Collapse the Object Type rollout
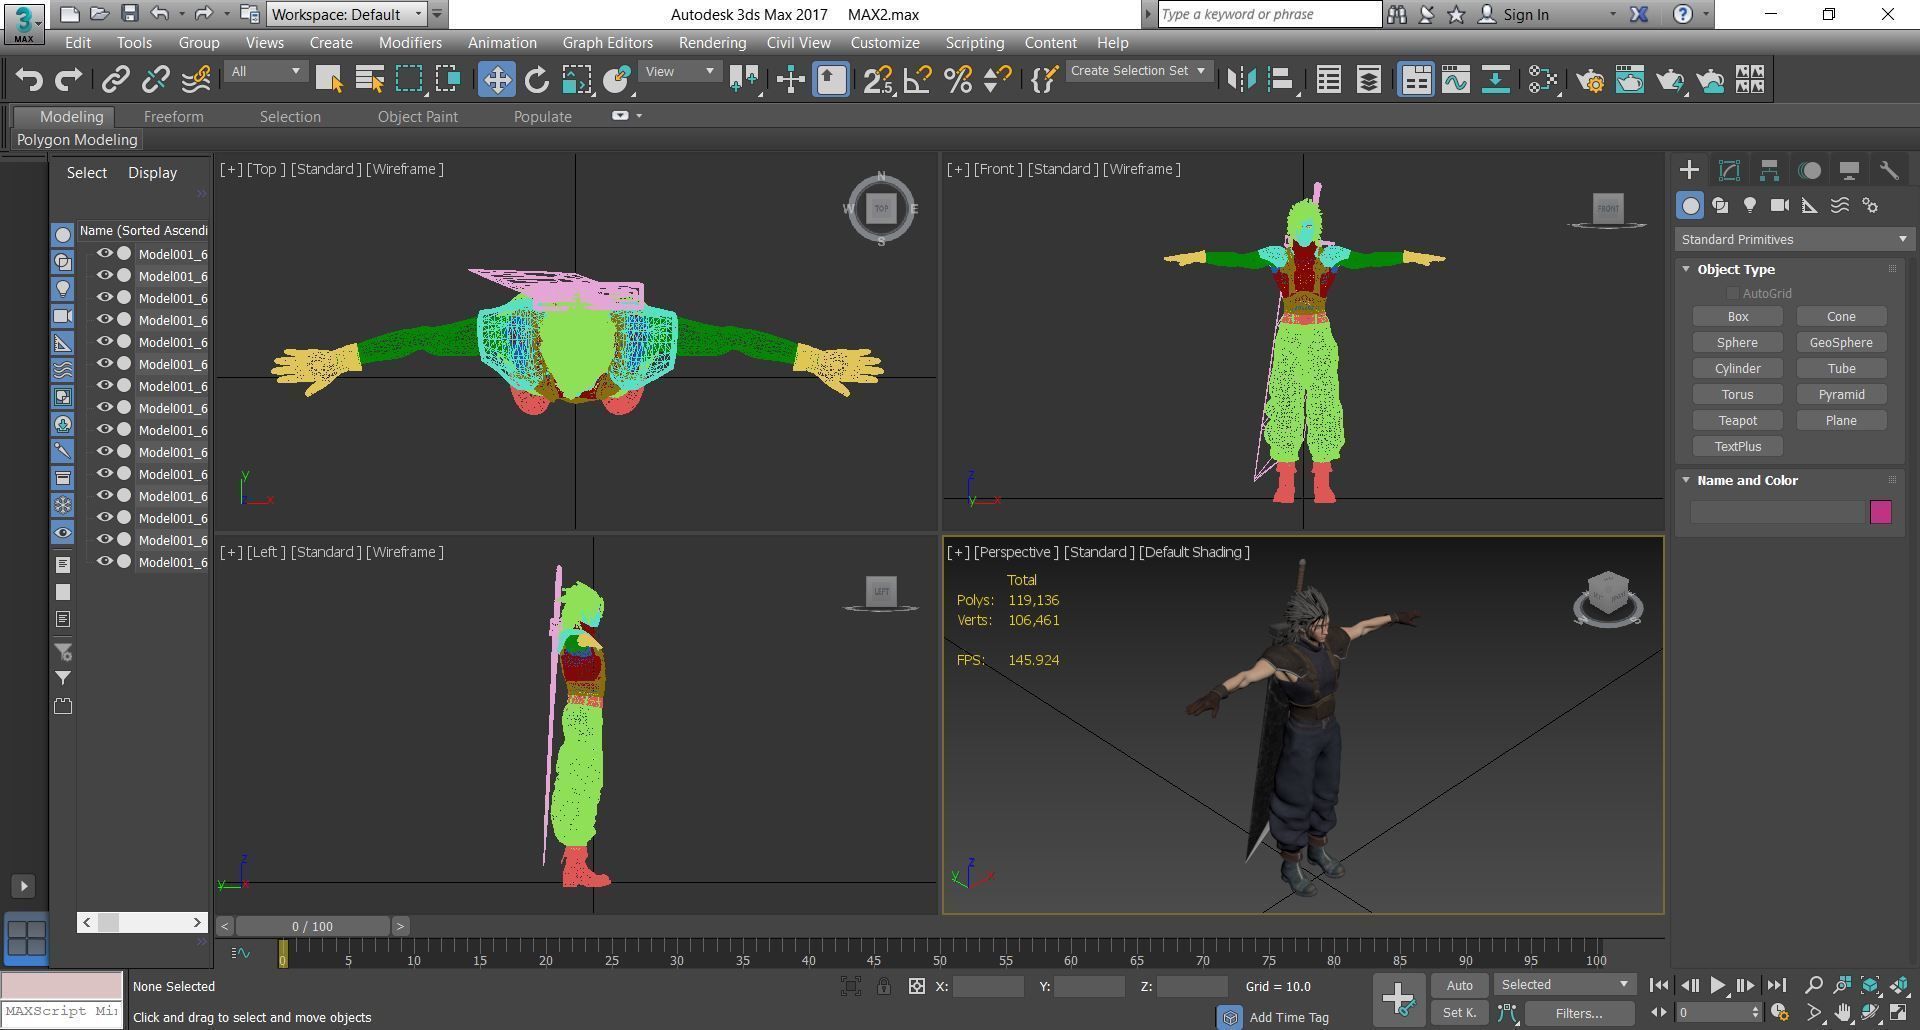The image size is (1920, 1030). point(1686,270)
